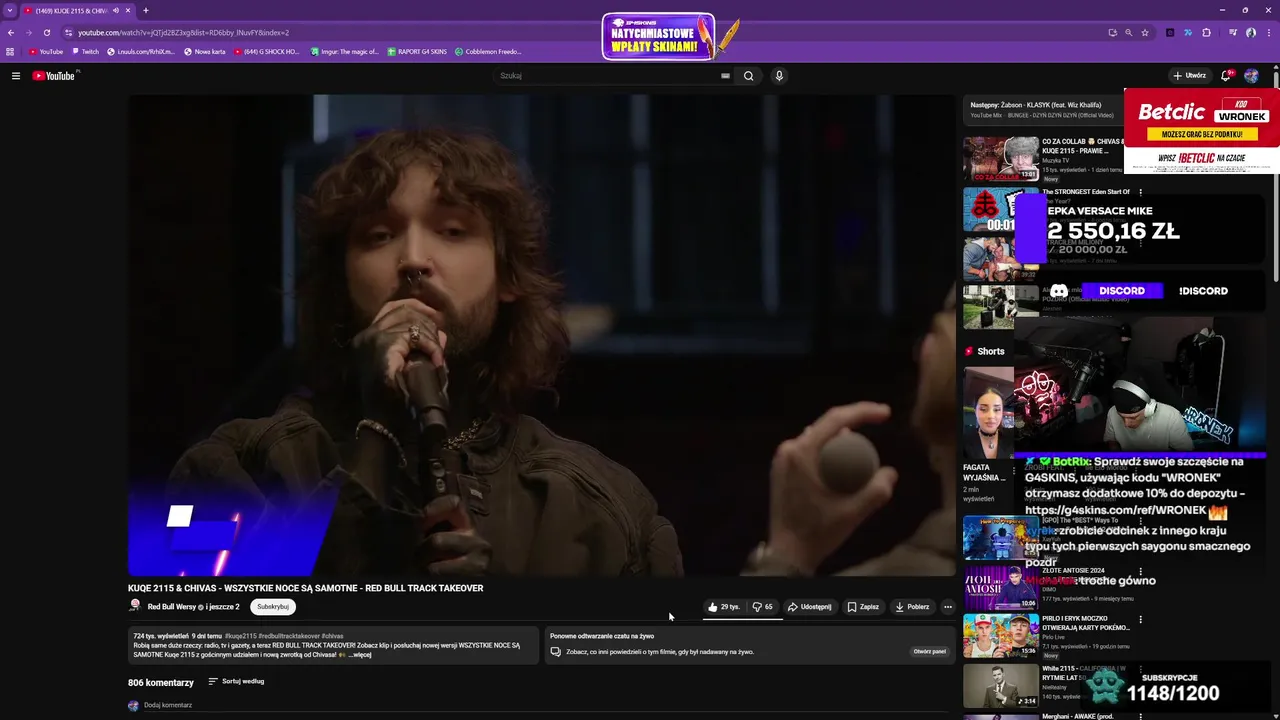Open the Chrome three-dot menu

point(1269,33)
